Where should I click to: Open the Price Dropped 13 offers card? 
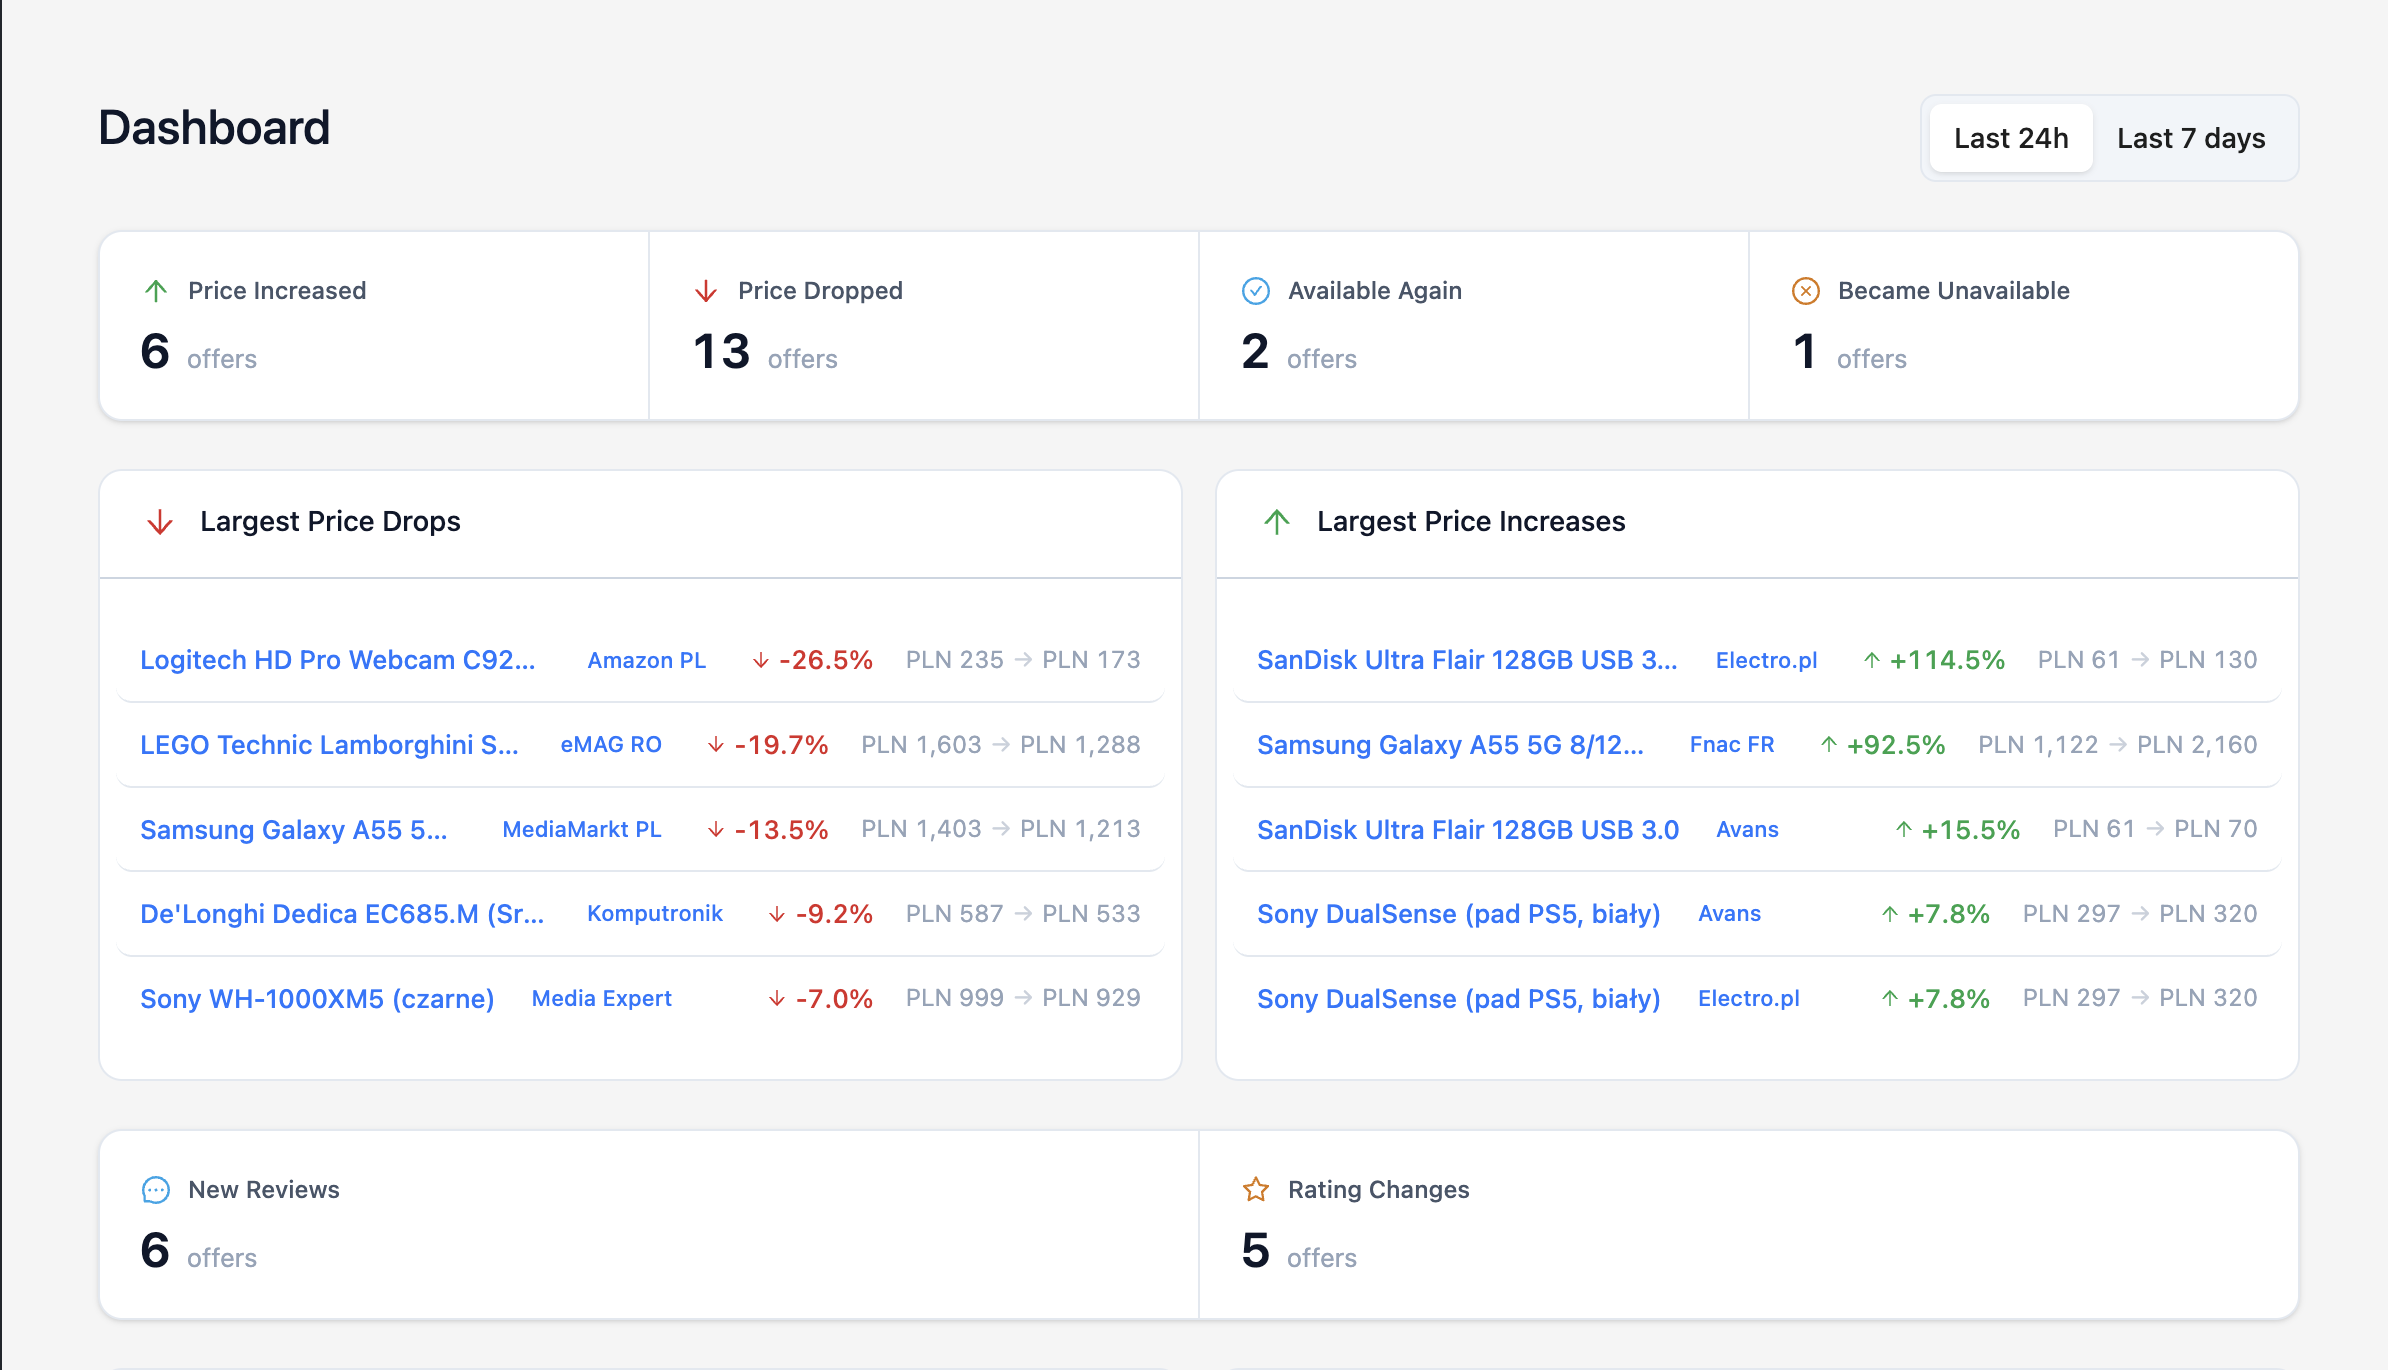click(x=923, y=326)
